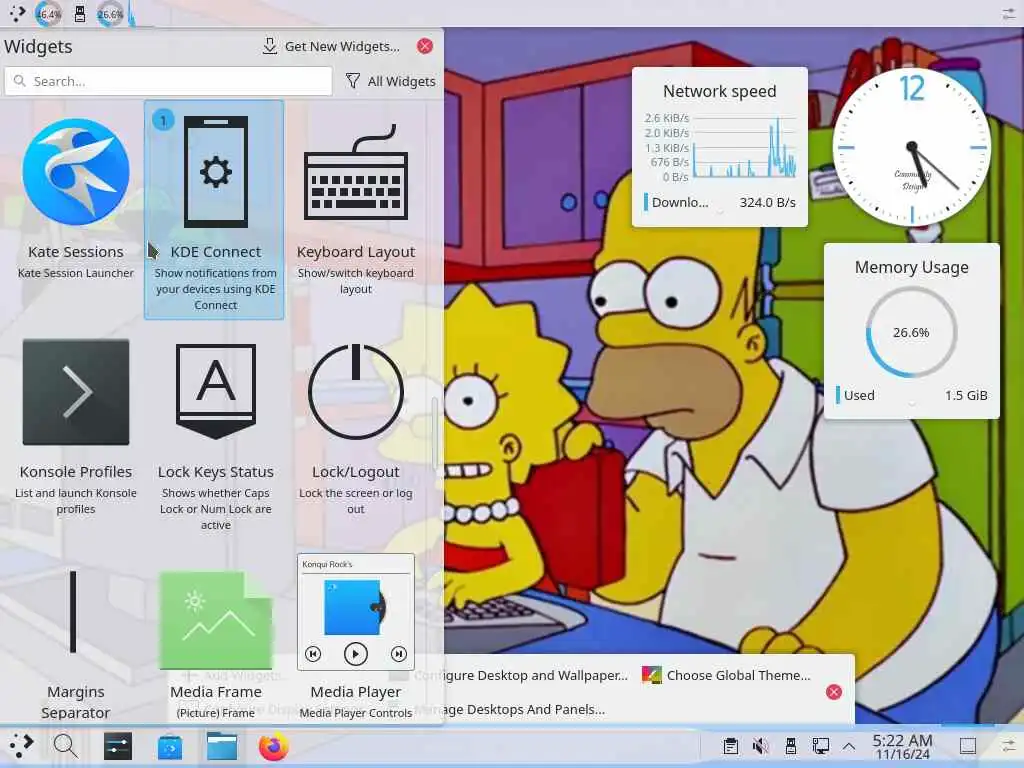Select the Lock Keys Status widget

point(216,431)
